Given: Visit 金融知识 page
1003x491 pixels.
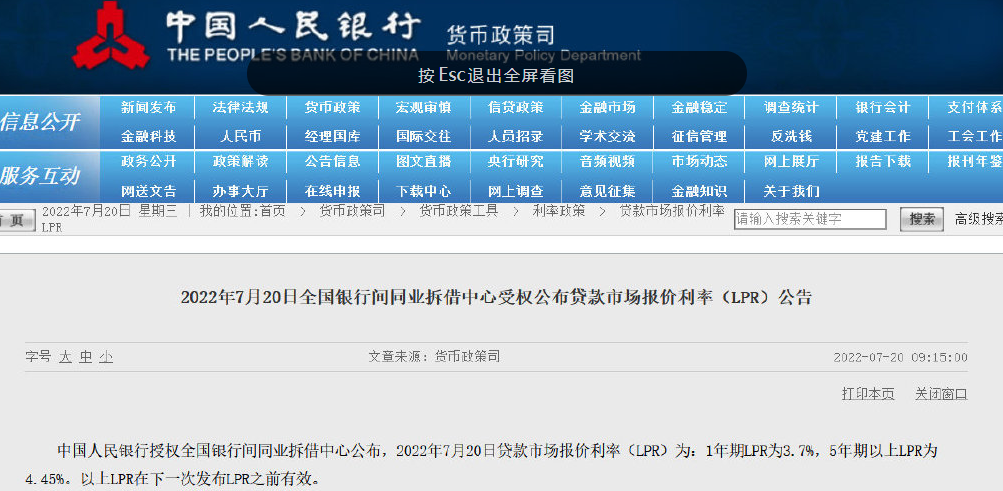Looking at the screenshot, I should click(x=699, y=191).
